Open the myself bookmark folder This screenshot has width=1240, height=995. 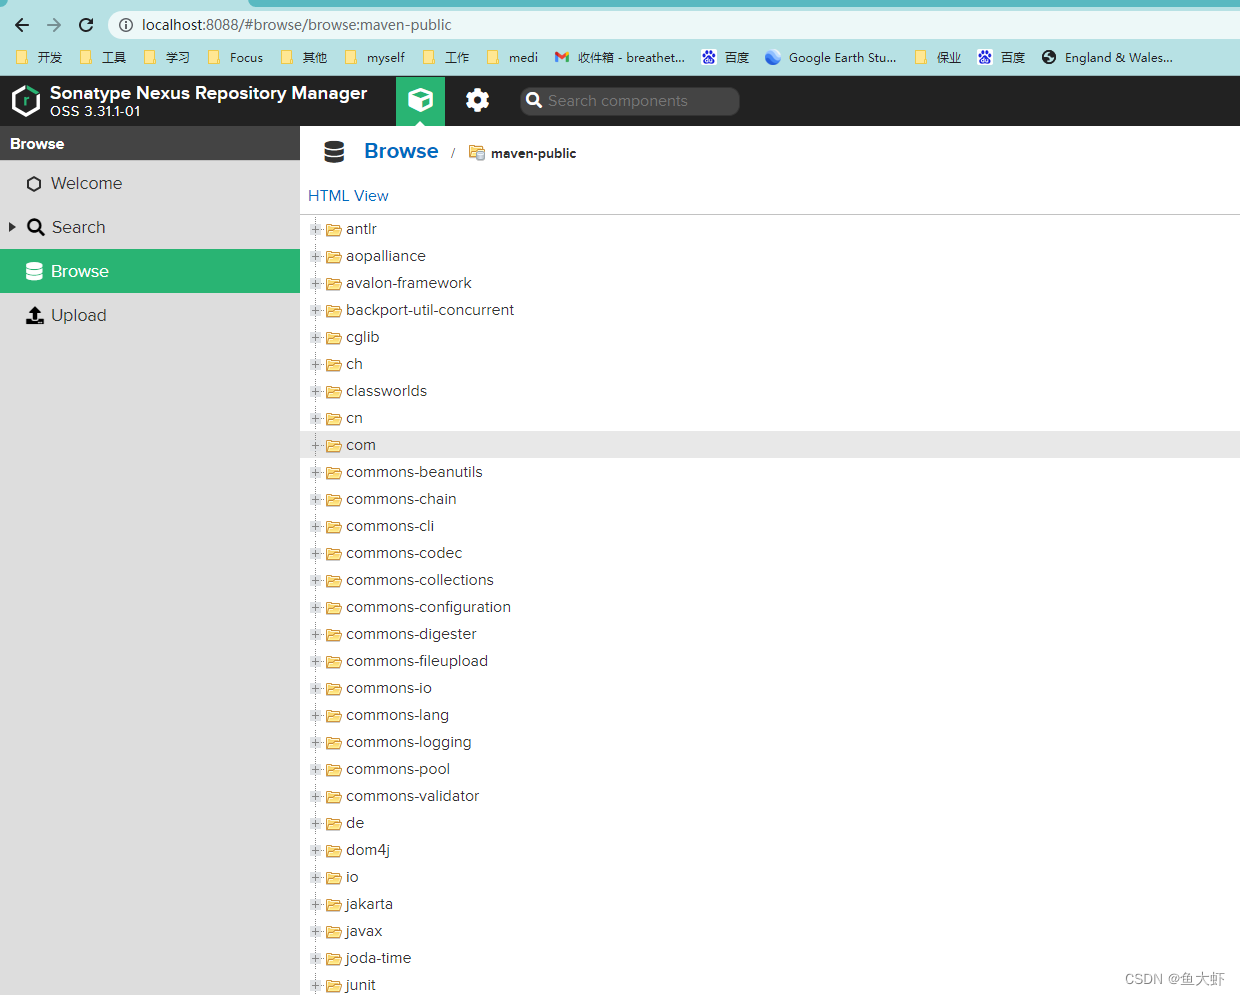click(x=375, y=58)
